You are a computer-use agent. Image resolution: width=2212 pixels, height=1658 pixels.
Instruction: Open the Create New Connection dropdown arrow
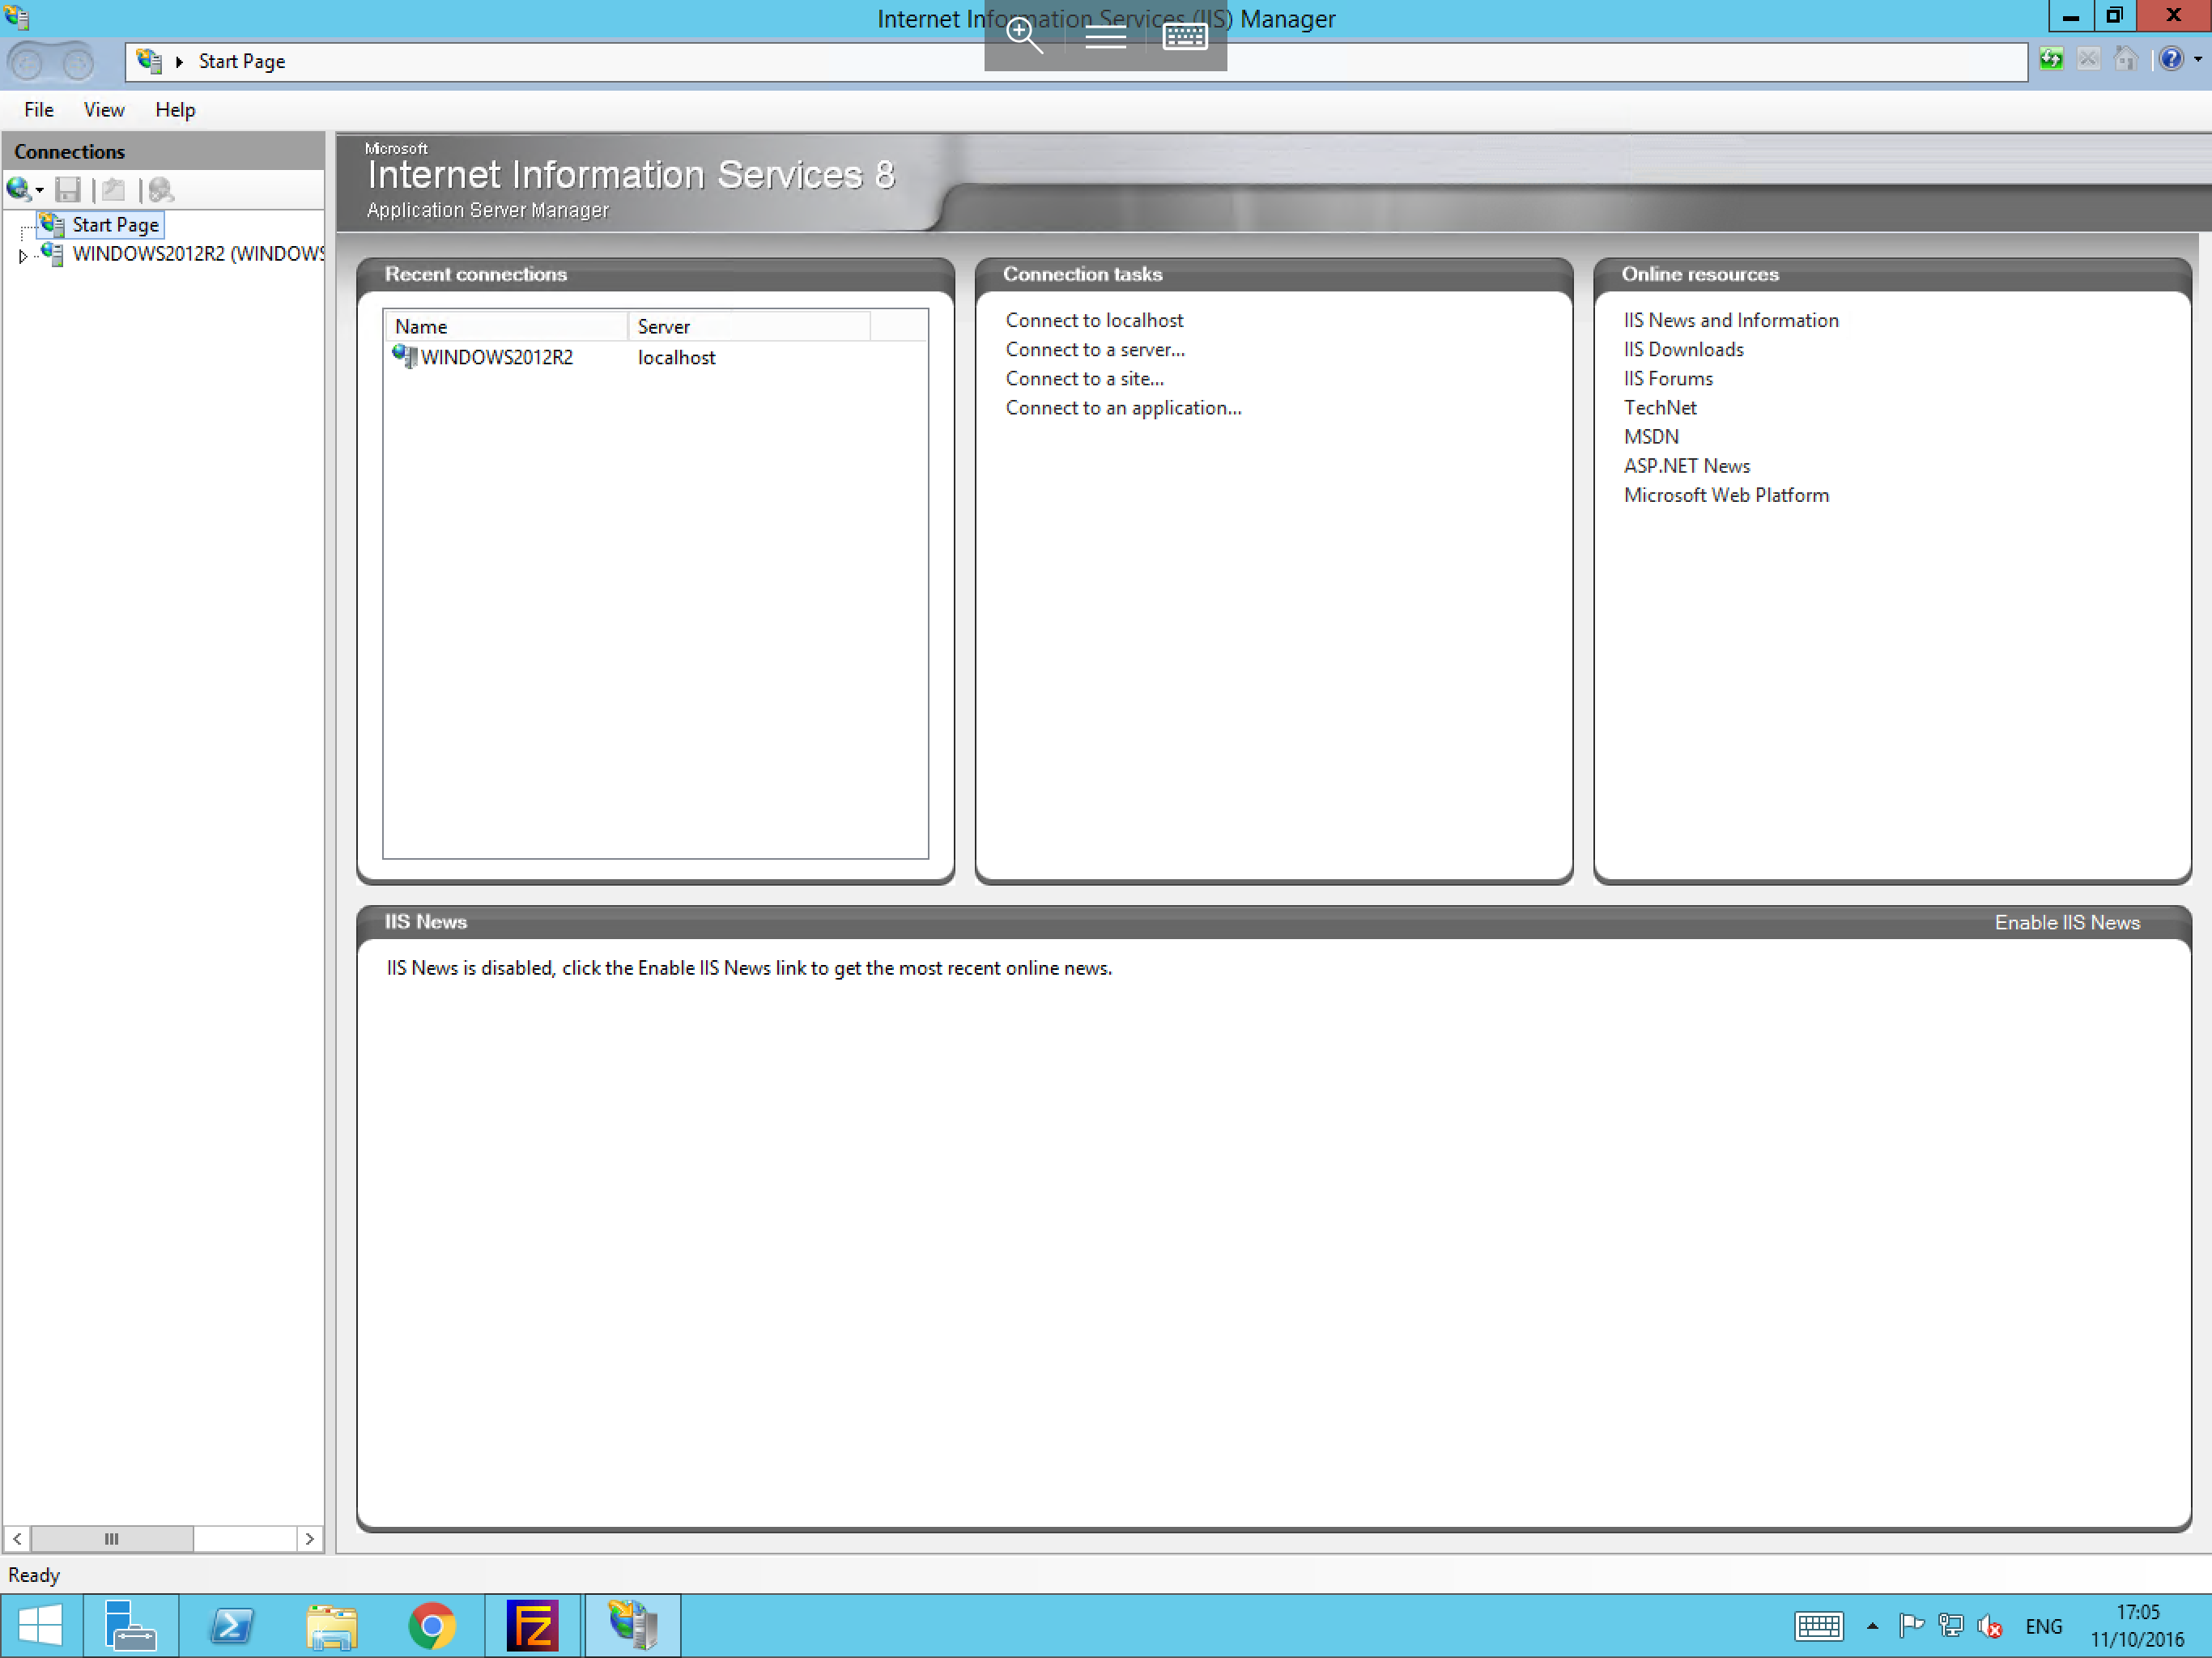pos(40,190)
